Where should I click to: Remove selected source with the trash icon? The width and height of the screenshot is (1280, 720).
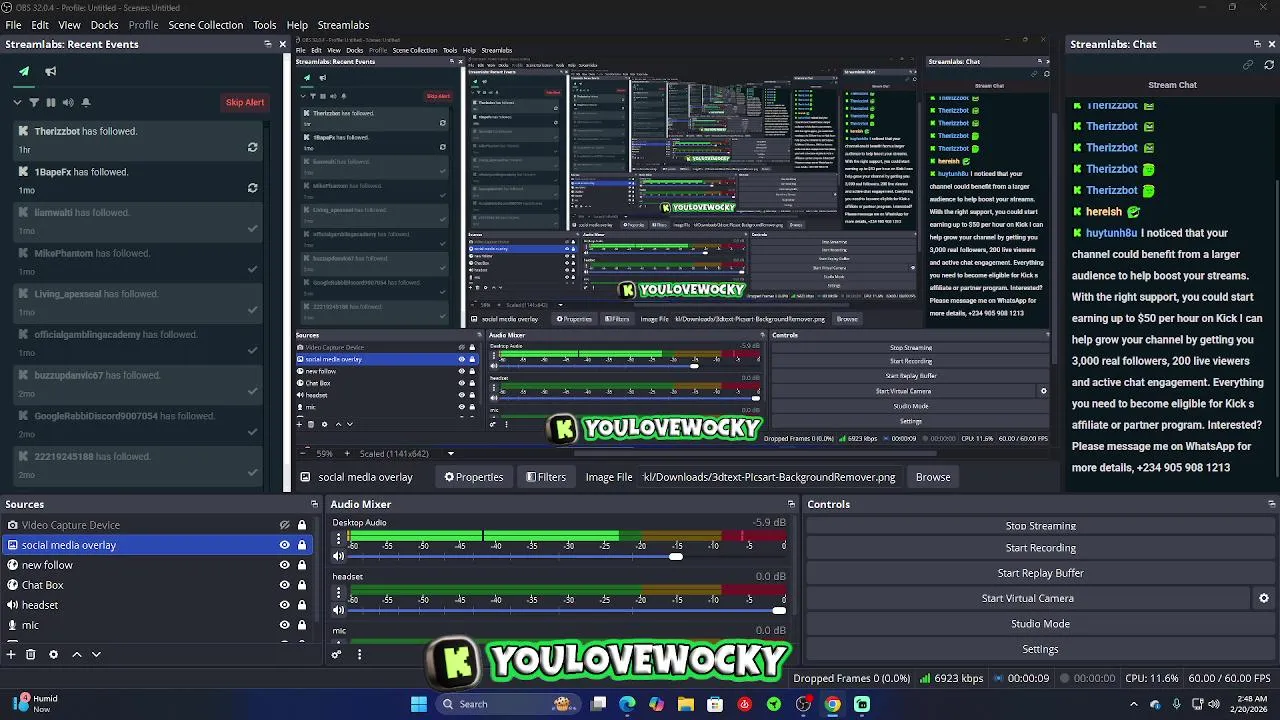[31, 654]
